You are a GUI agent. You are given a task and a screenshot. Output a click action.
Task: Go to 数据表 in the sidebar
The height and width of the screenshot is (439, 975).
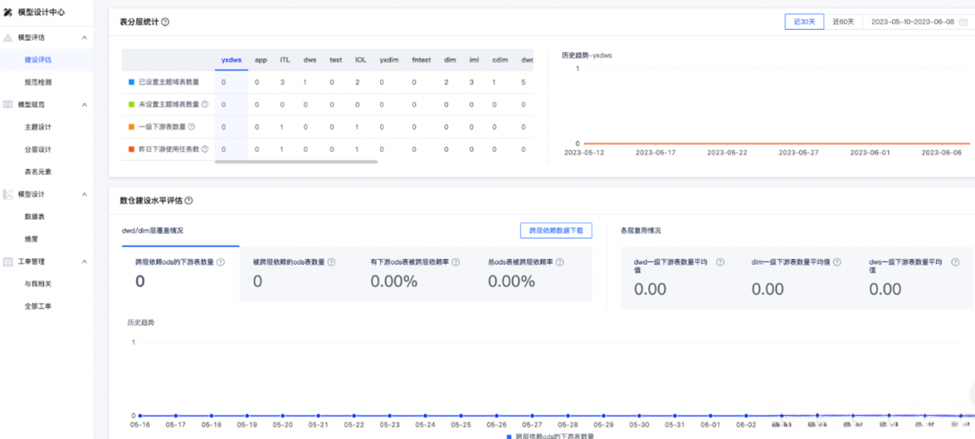tap(35, 216)
